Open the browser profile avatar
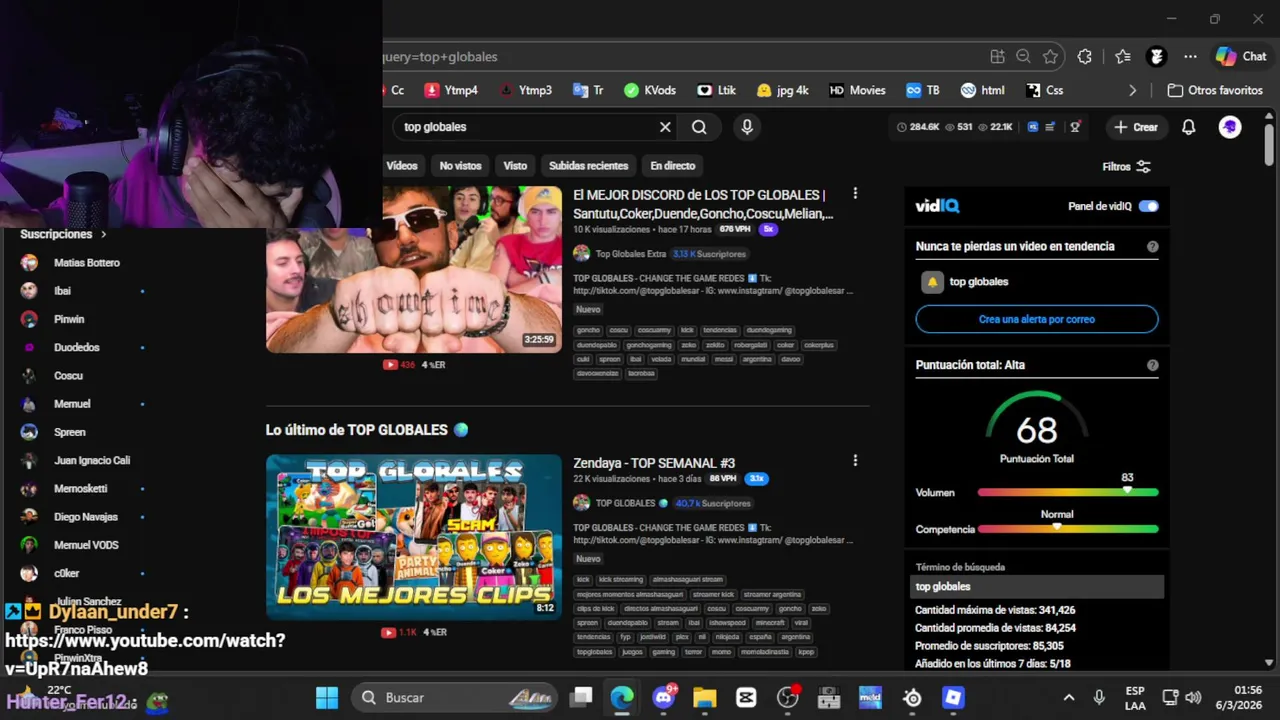Screen dimensions: 1280x720 point(1157,57)
